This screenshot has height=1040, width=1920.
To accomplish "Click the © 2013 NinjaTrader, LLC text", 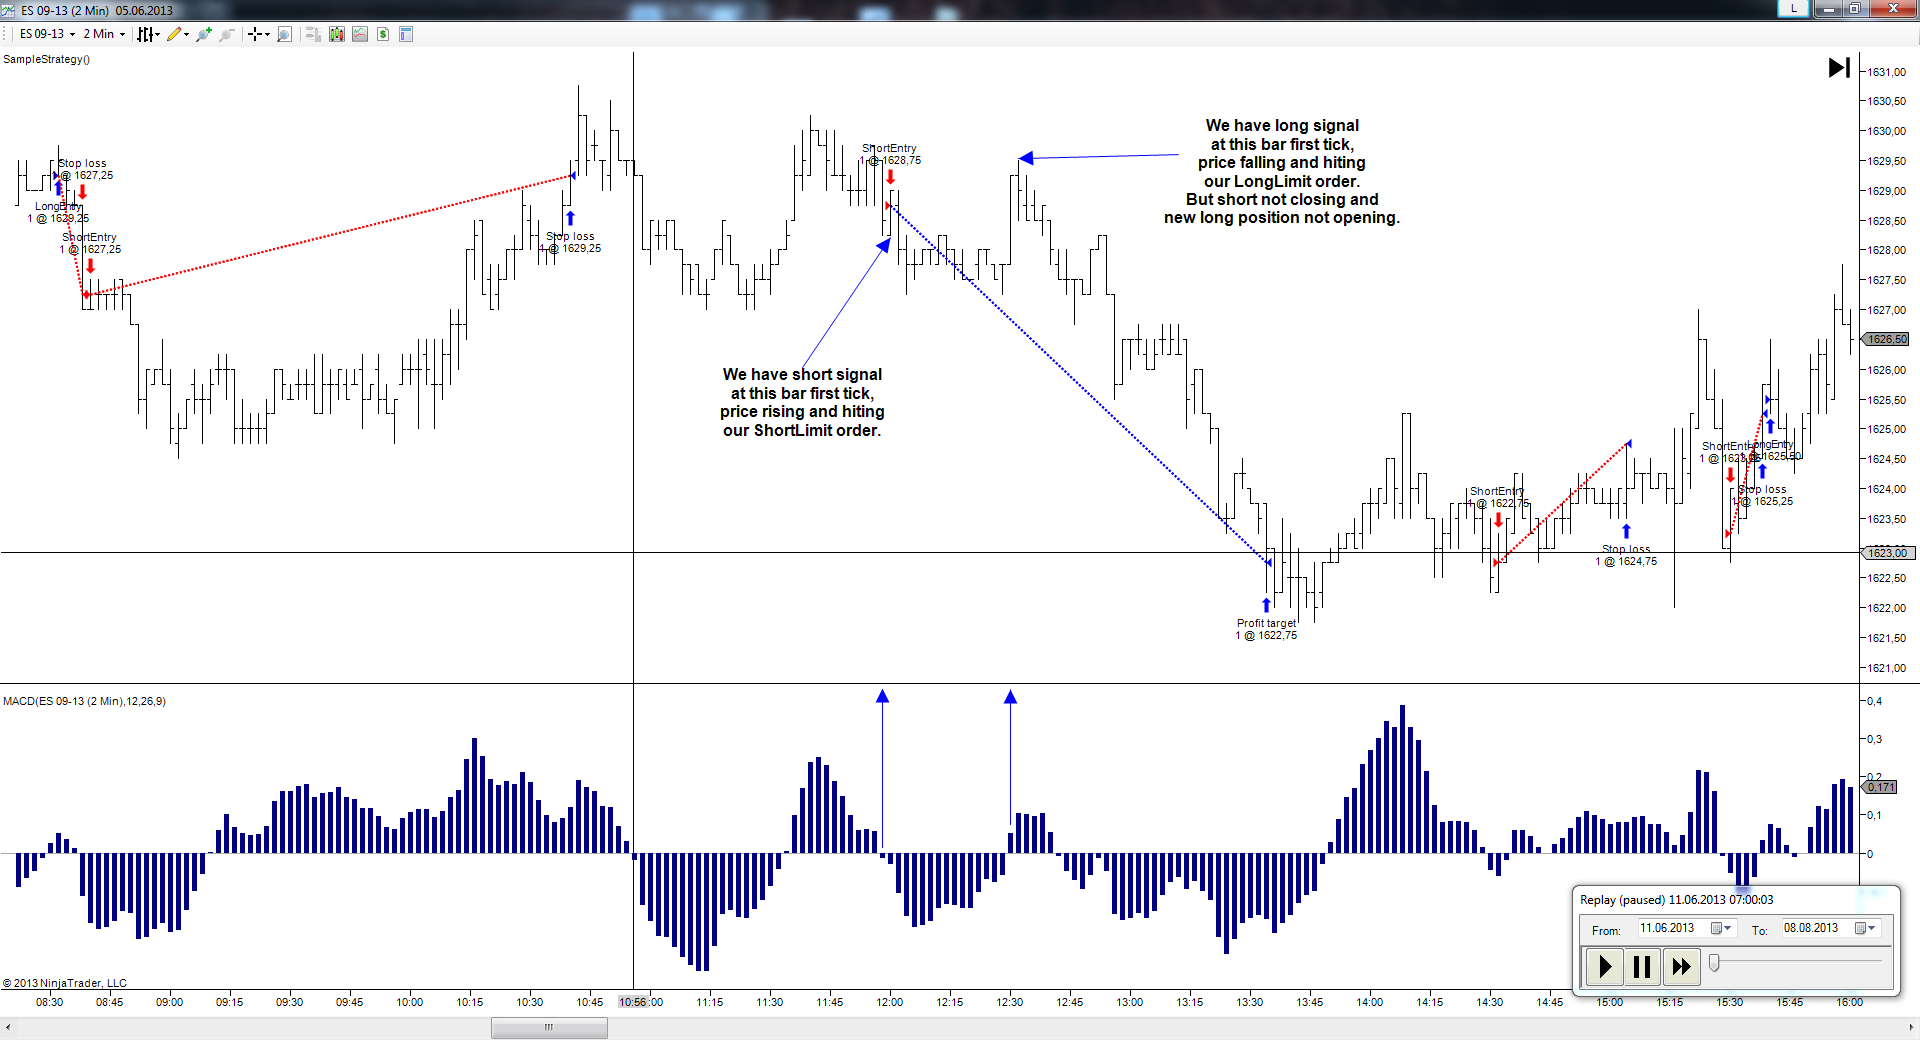I will [65, 983].
